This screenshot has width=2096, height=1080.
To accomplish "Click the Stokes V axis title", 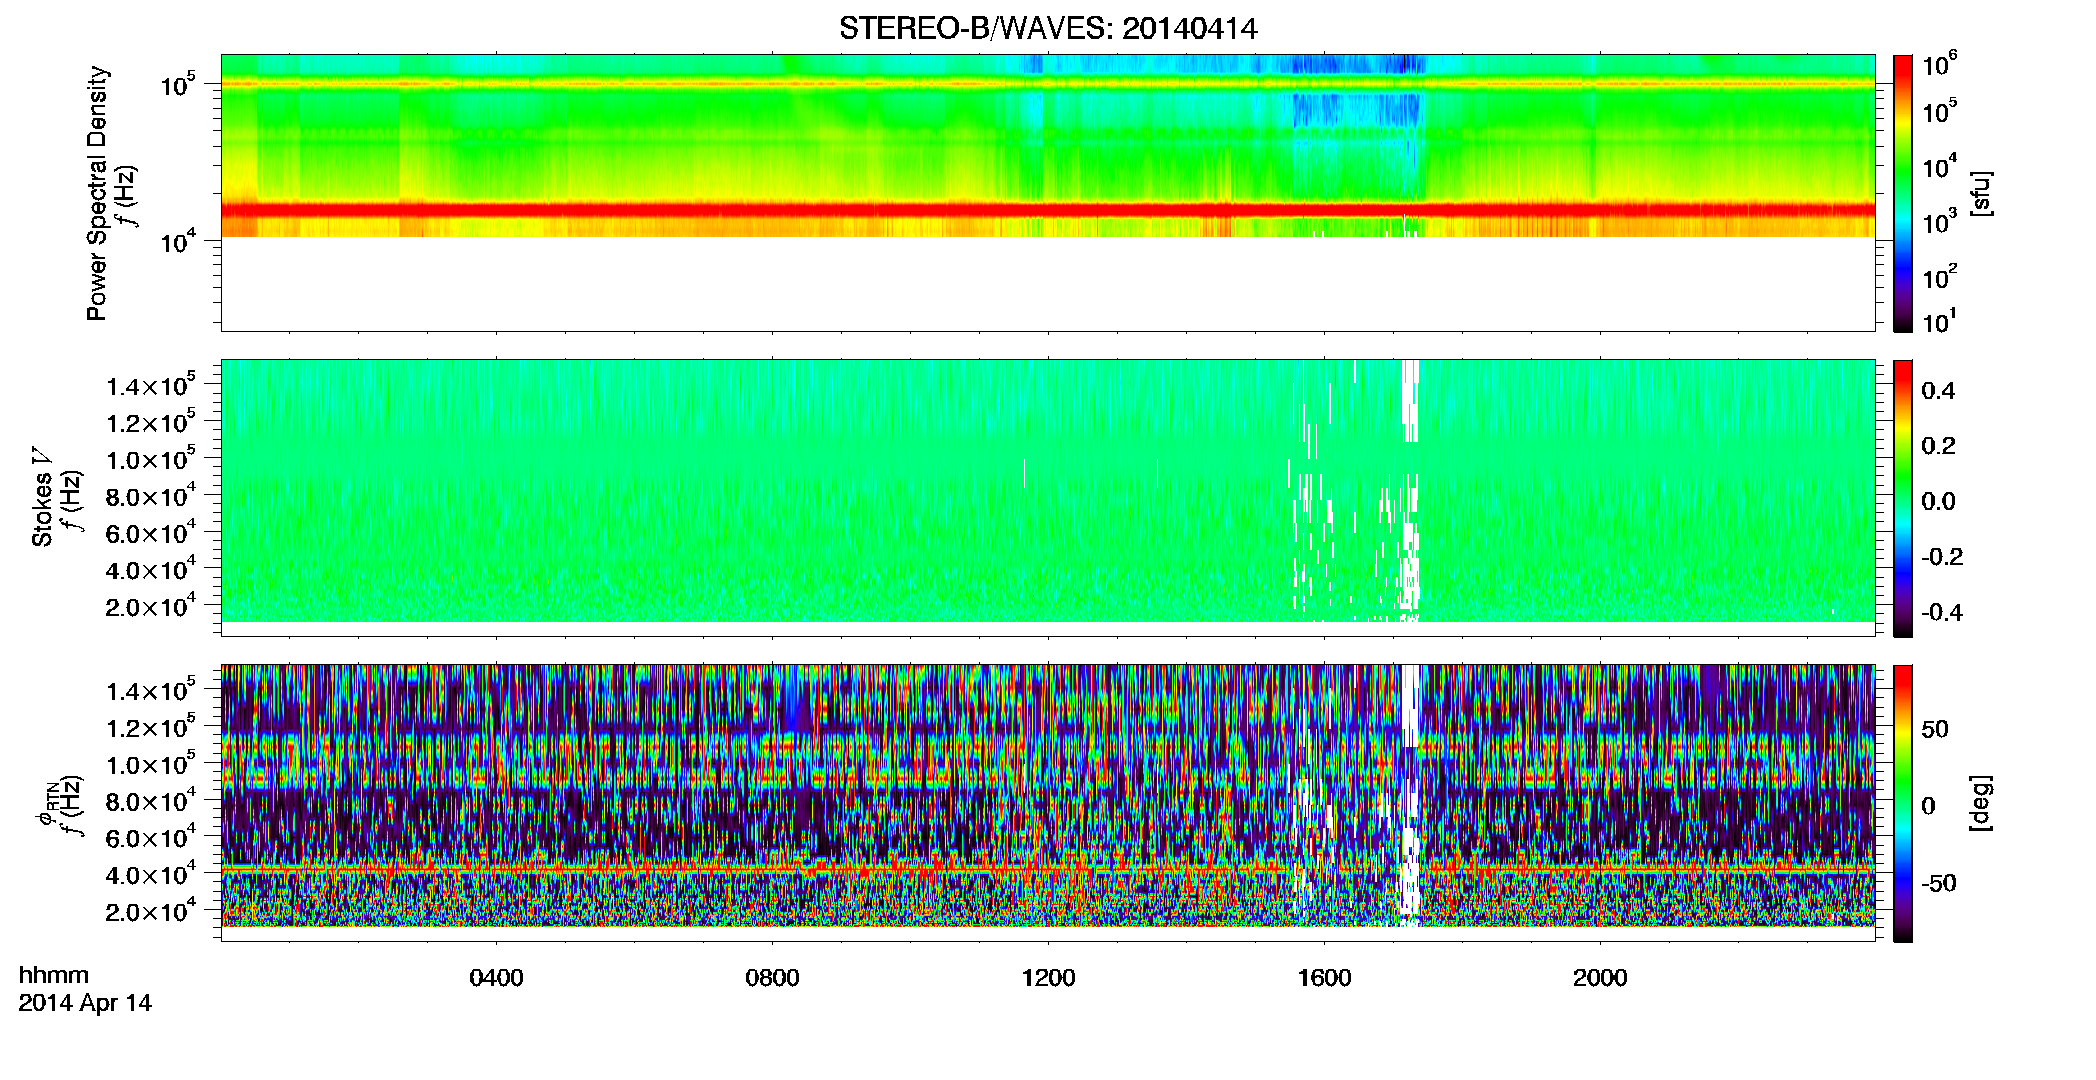I will point(43,497).
